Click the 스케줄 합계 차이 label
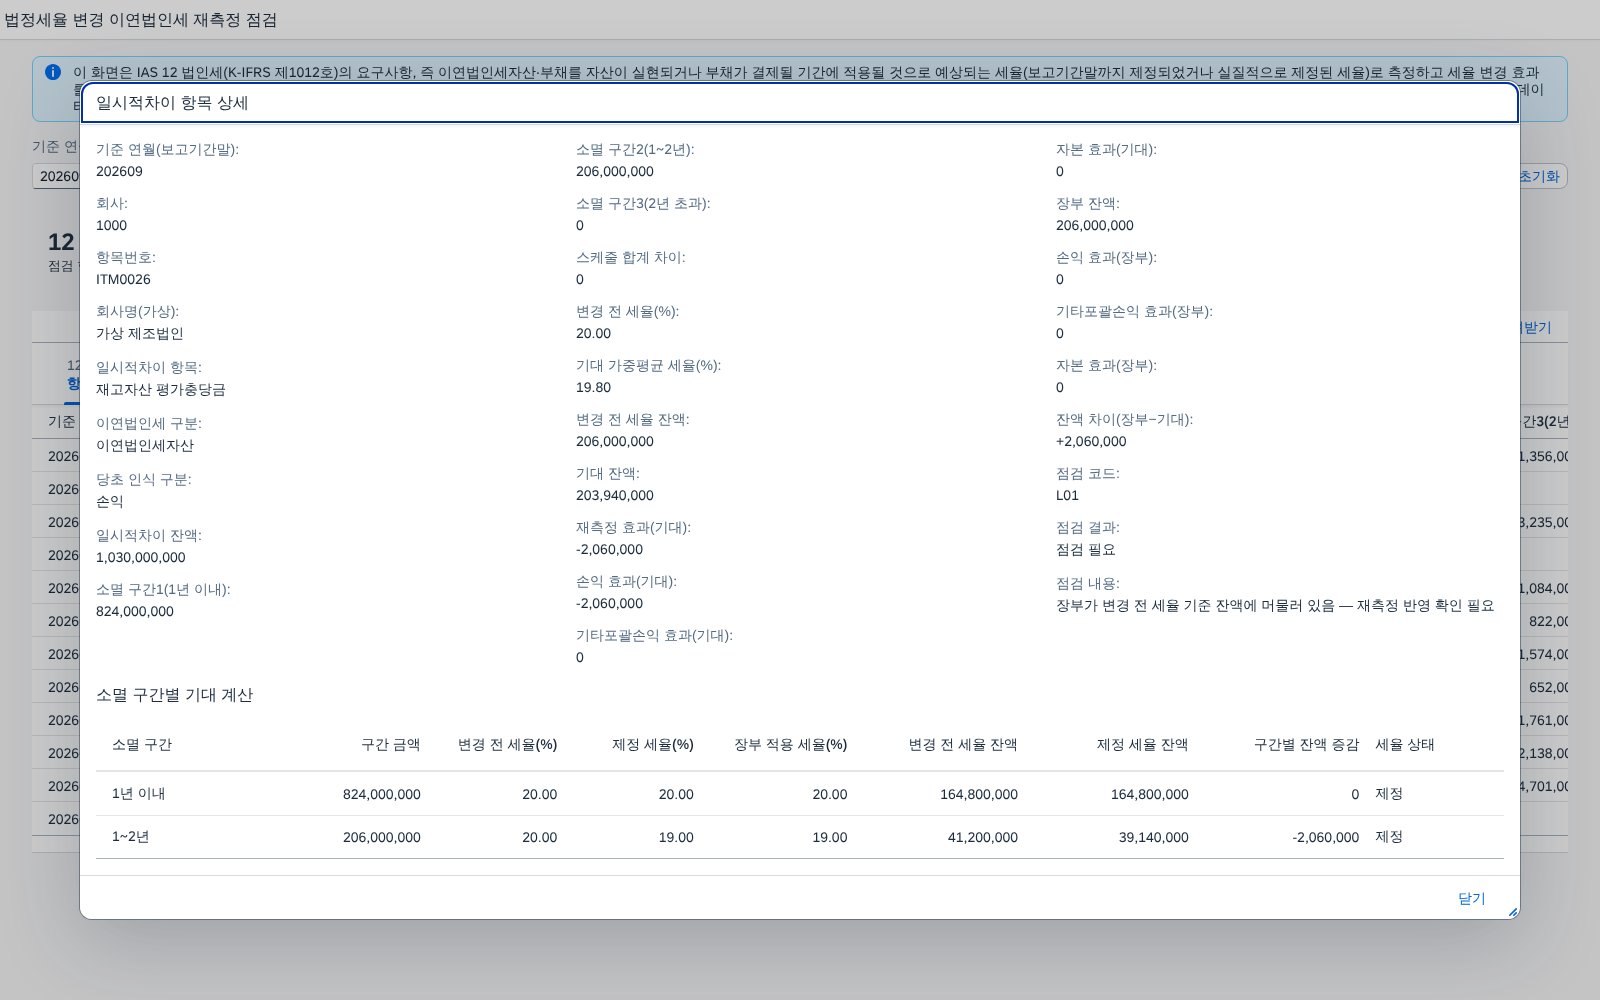Image resolution: width=1600 pixels, height=1000 pixels. (630, 257)
